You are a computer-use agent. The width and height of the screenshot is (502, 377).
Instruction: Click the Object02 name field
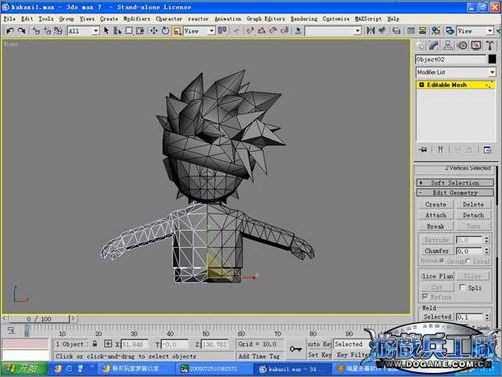451,59
